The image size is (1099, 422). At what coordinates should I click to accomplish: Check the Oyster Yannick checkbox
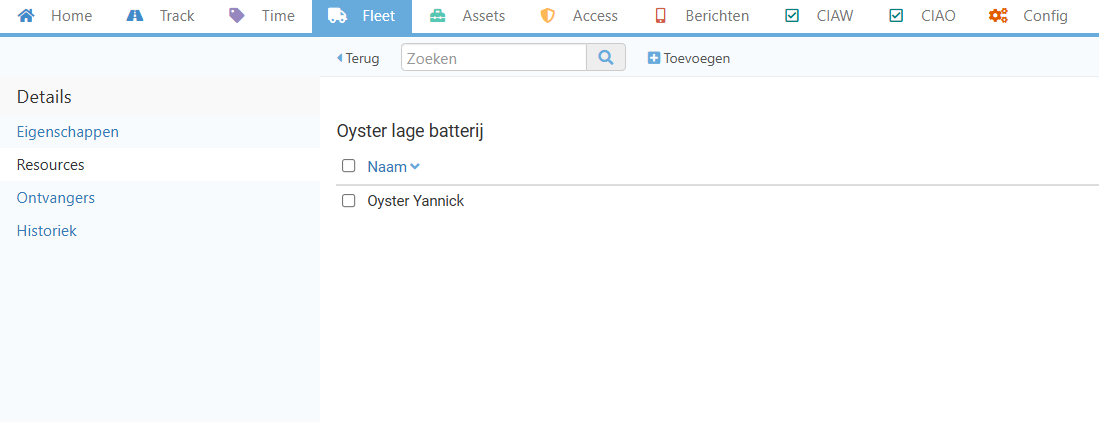click(x=349, y=201)
